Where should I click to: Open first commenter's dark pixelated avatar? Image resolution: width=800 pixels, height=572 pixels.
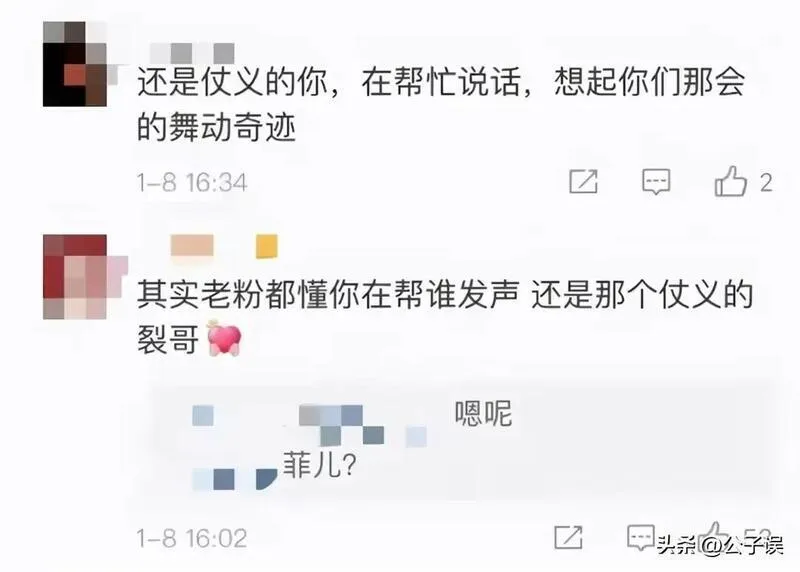coord(75,64)
